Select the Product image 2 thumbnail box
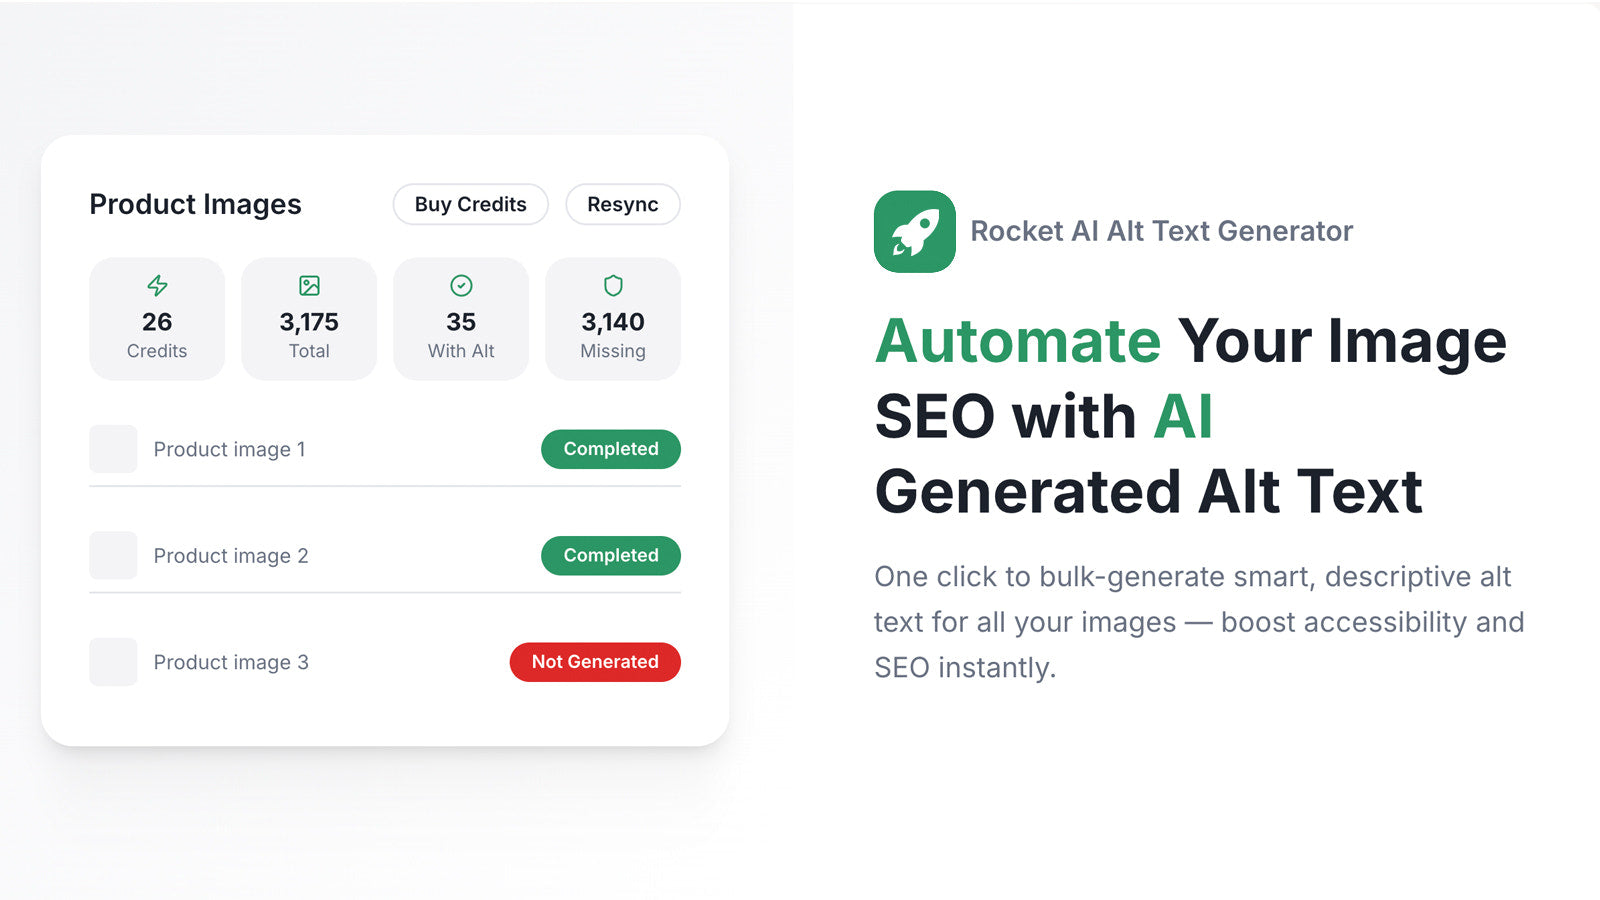This screenshot has height=900, width=1600. point(113,555)
